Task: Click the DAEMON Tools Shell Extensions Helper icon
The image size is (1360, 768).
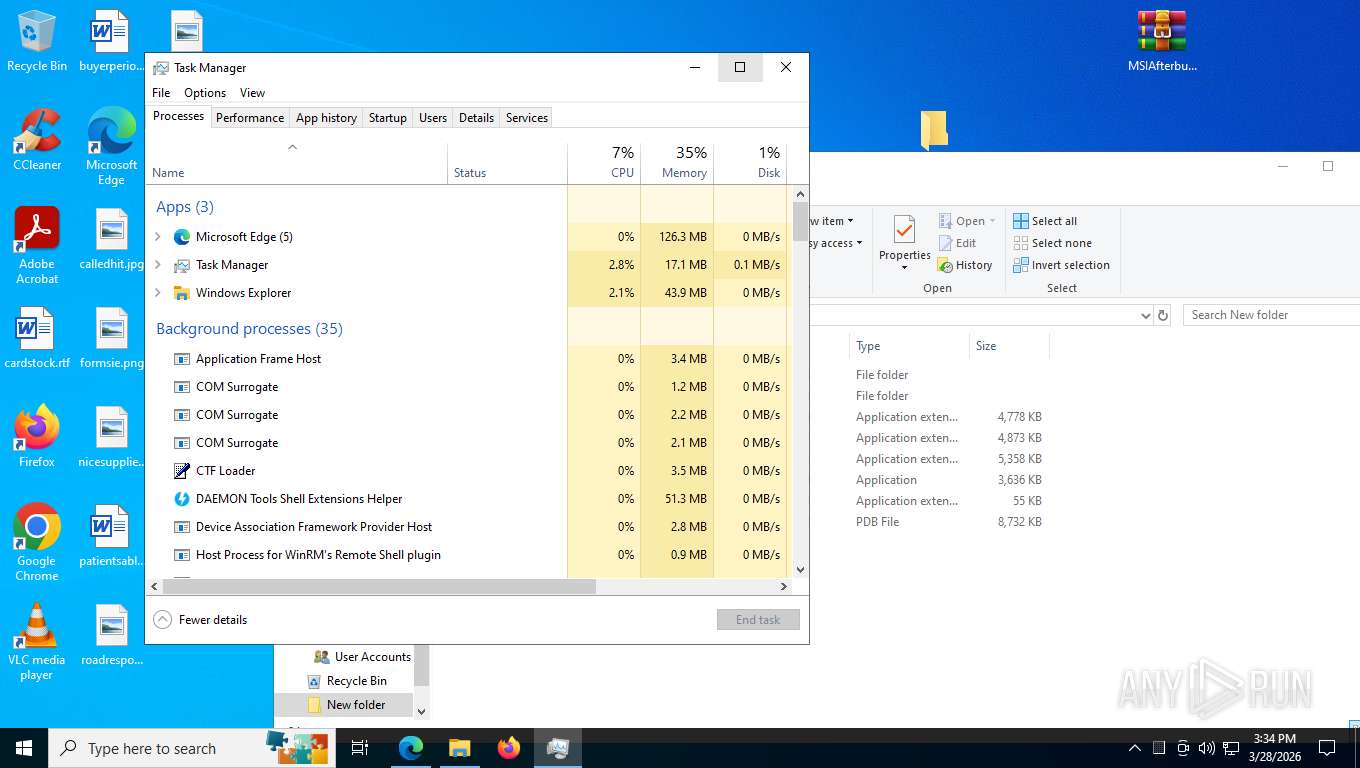Action: tap(182, 499)
